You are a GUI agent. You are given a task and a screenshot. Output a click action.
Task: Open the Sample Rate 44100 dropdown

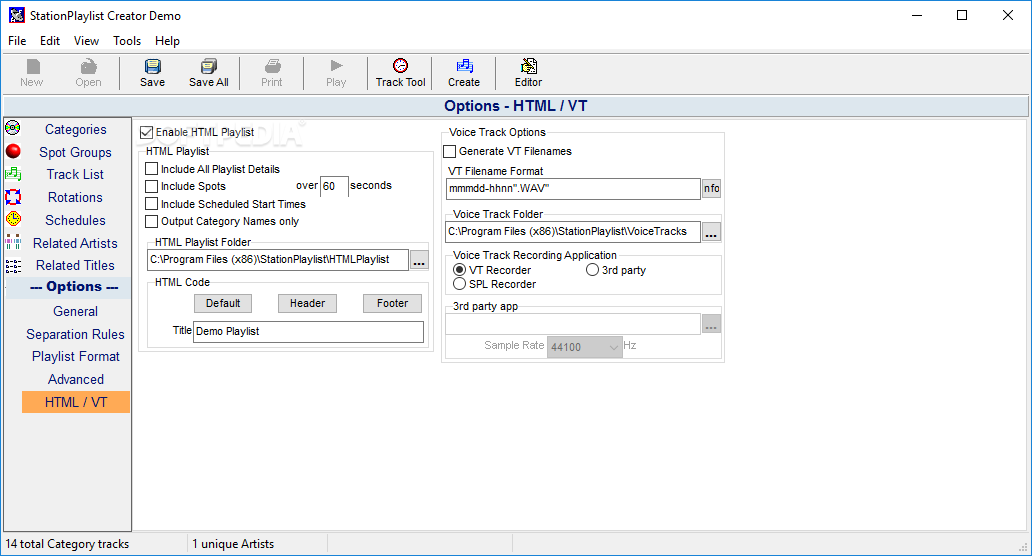(584, 347)
